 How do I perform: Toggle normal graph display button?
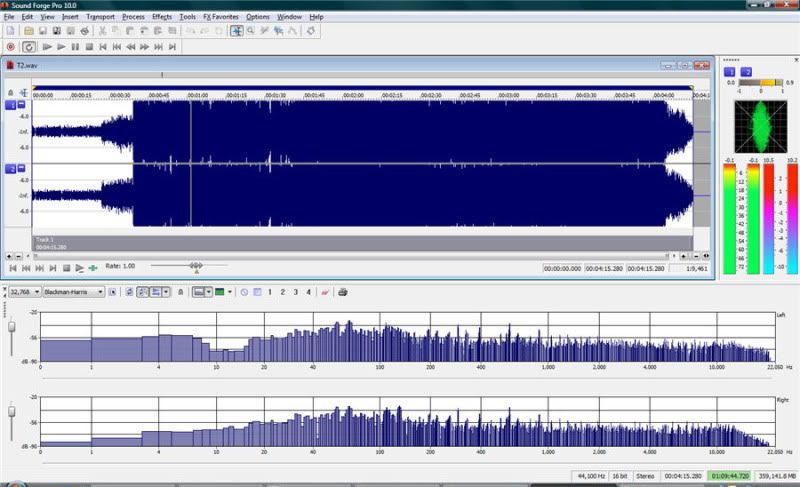tap(198, 292)
